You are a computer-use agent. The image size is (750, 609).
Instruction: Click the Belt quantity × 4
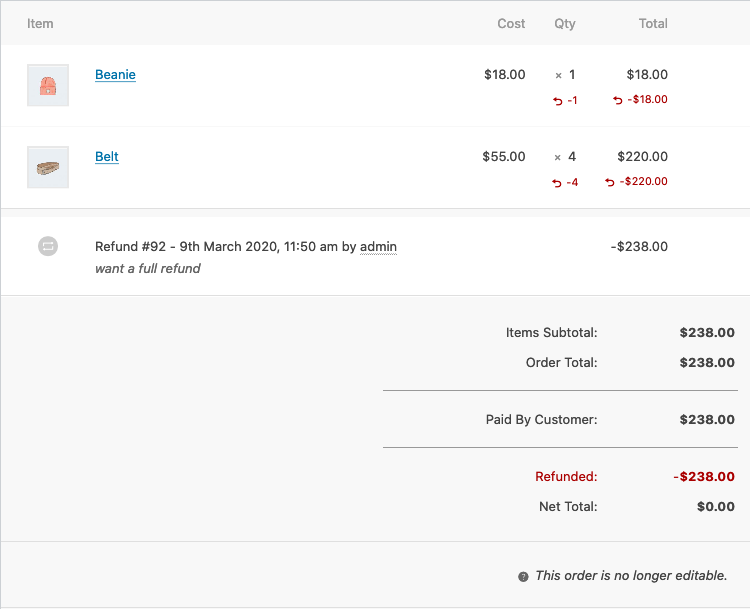point(566,157)
